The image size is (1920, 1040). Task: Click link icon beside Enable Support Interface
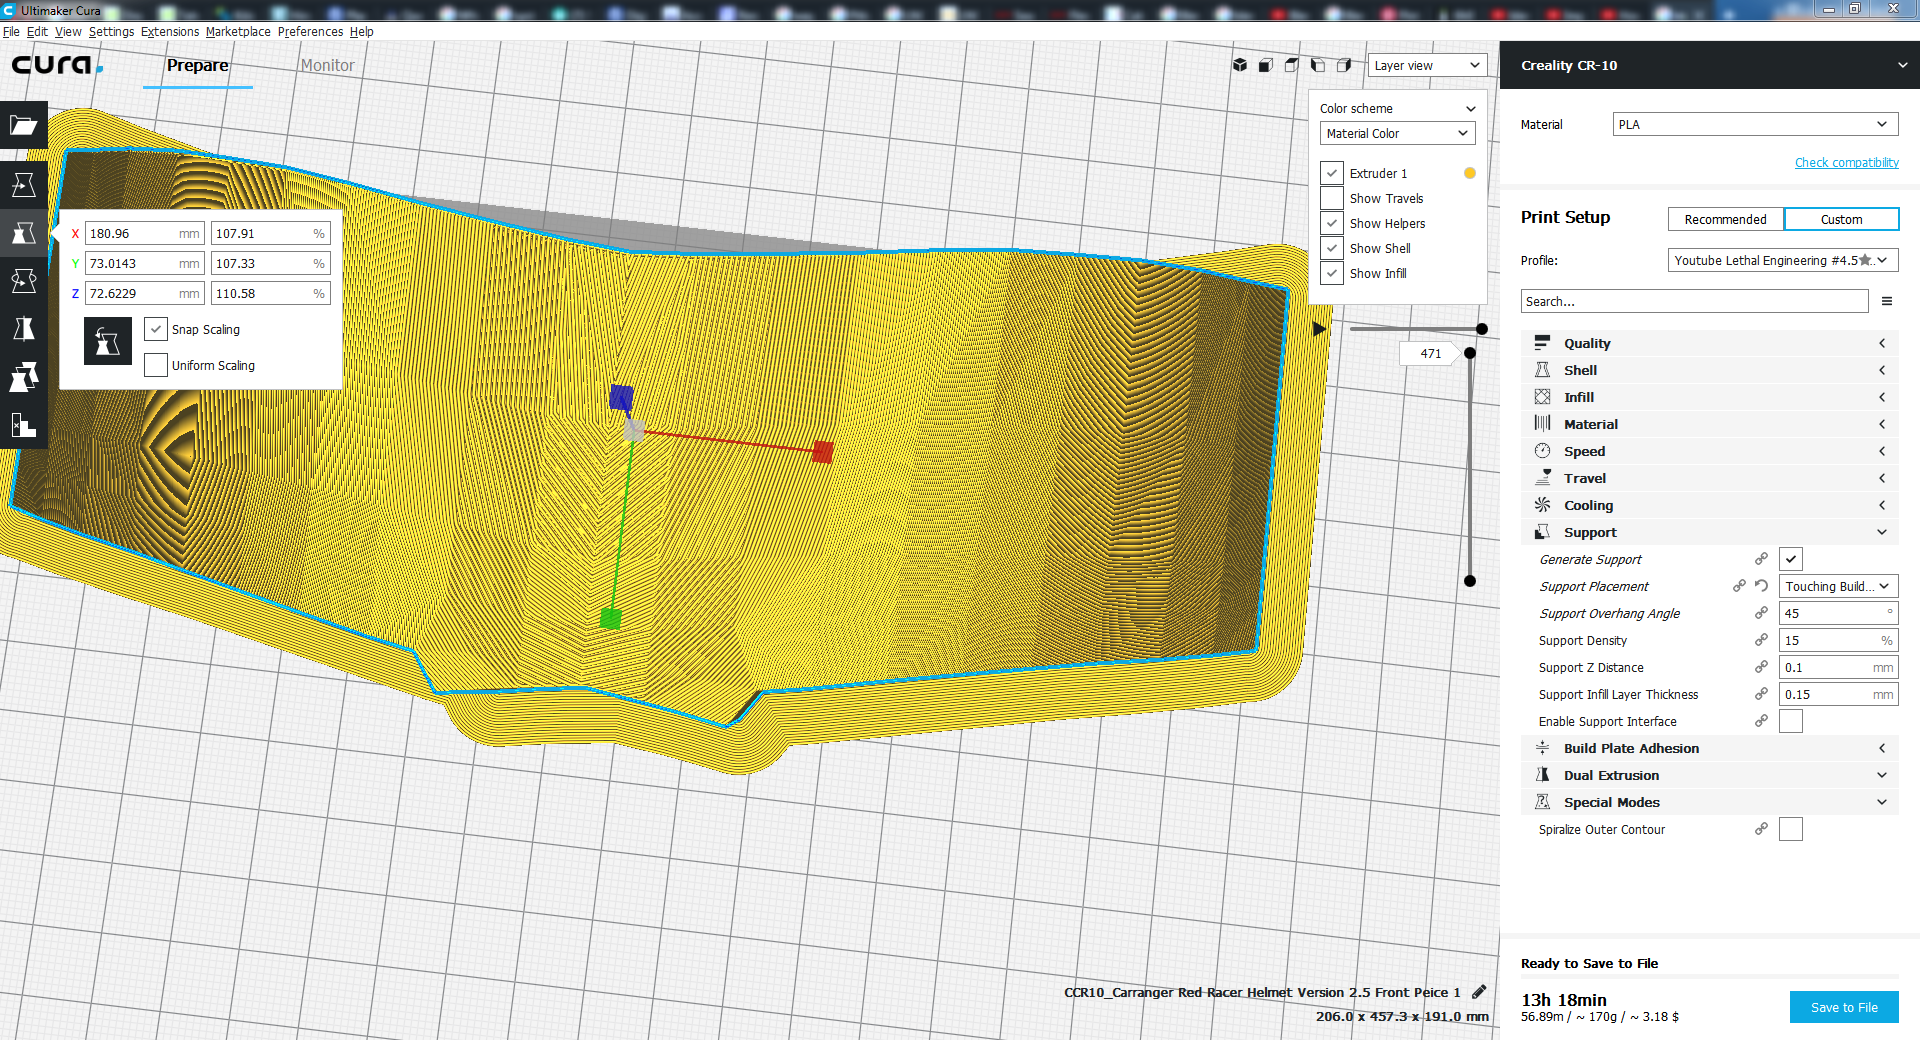point(1761,721)
